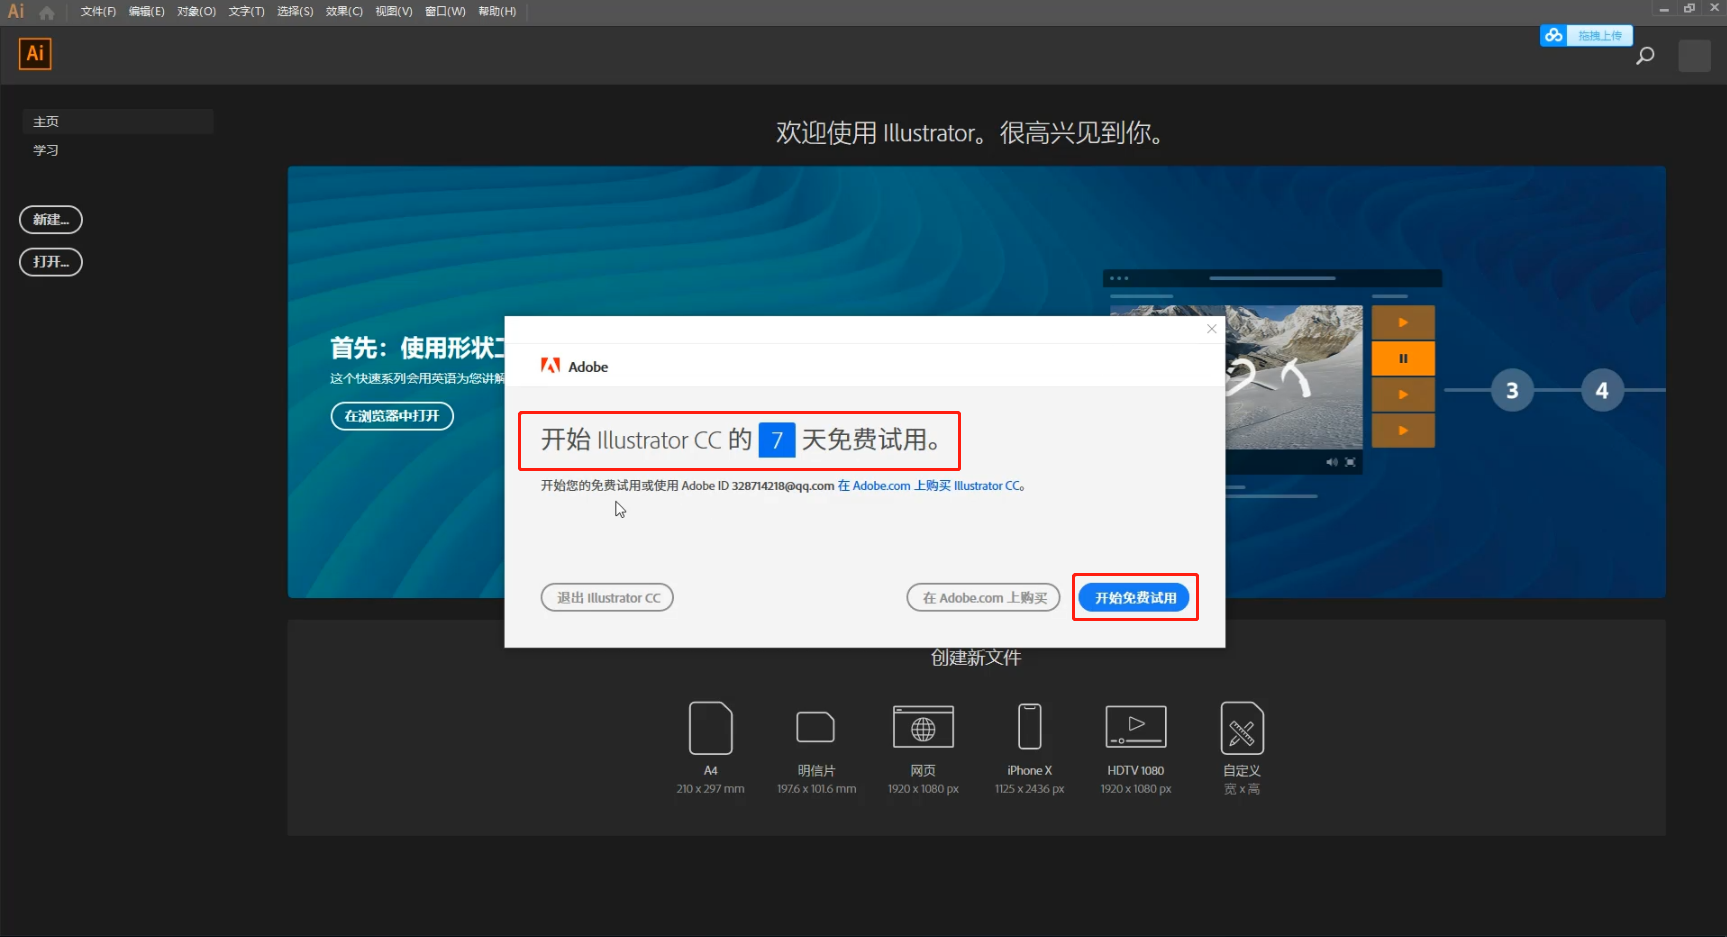Select the iPhone X preset icon
The height and width of the screenshot is (937, 1727).
pos(1030,727)
